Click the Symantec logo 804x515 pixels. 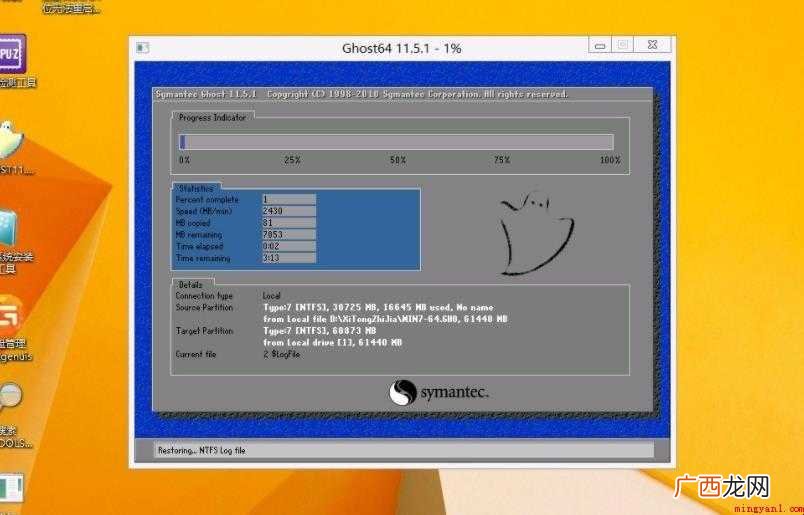point(439,393)
